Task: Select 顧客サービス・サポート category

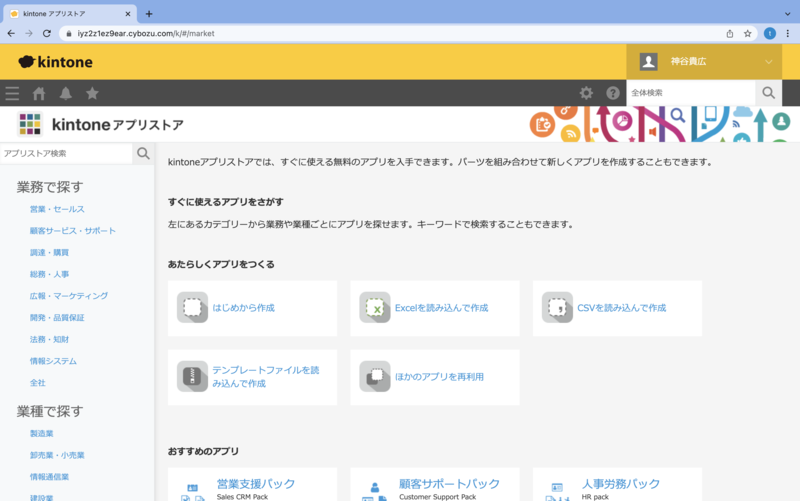Action: coord(72,231)
